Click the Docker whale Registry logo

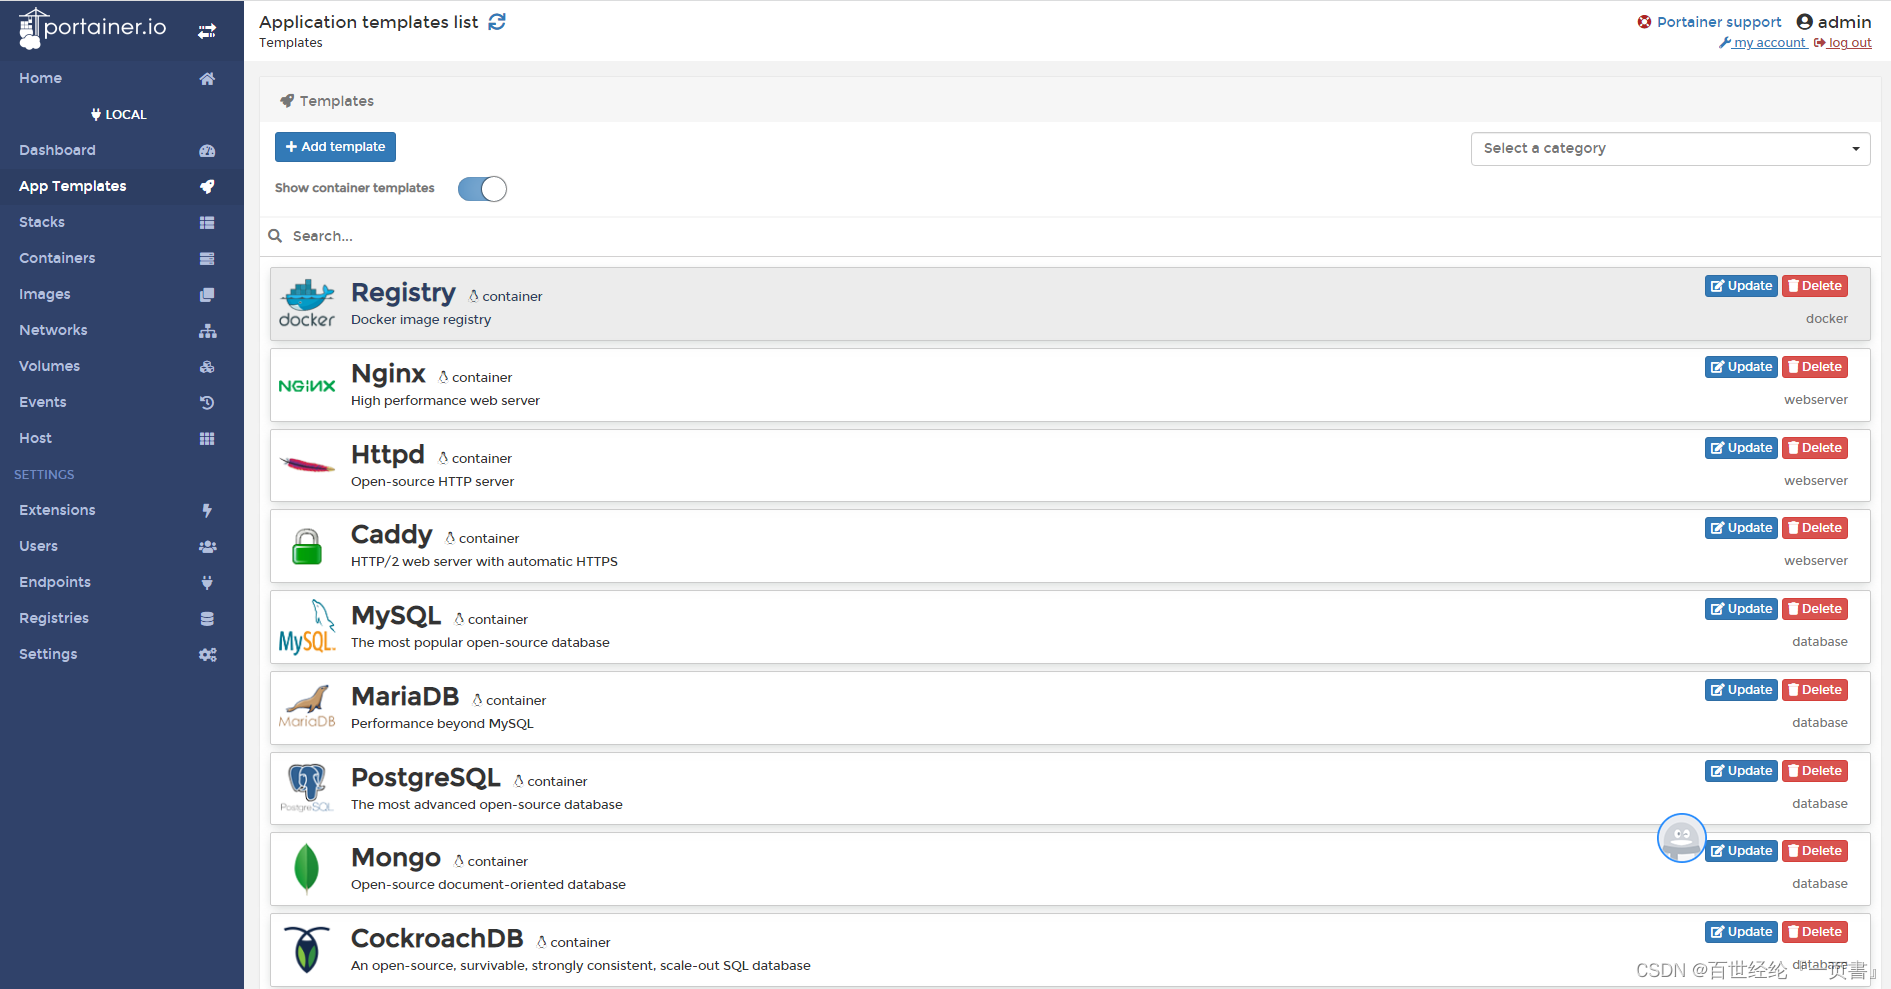click(307, 304)
